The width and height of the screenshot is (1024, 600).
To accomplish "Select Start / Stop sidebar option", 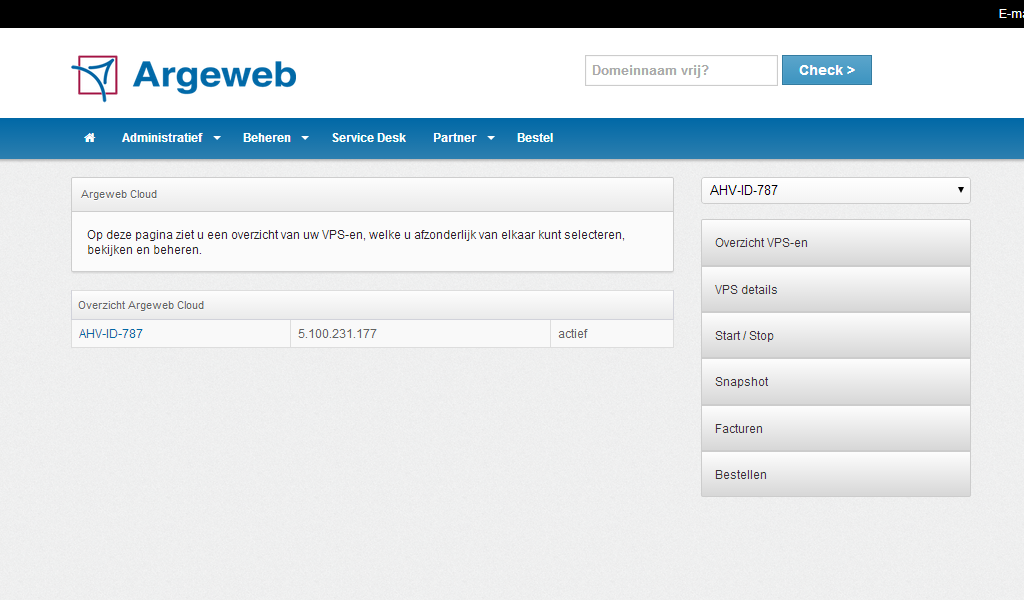I will click(x=744, y=336).
